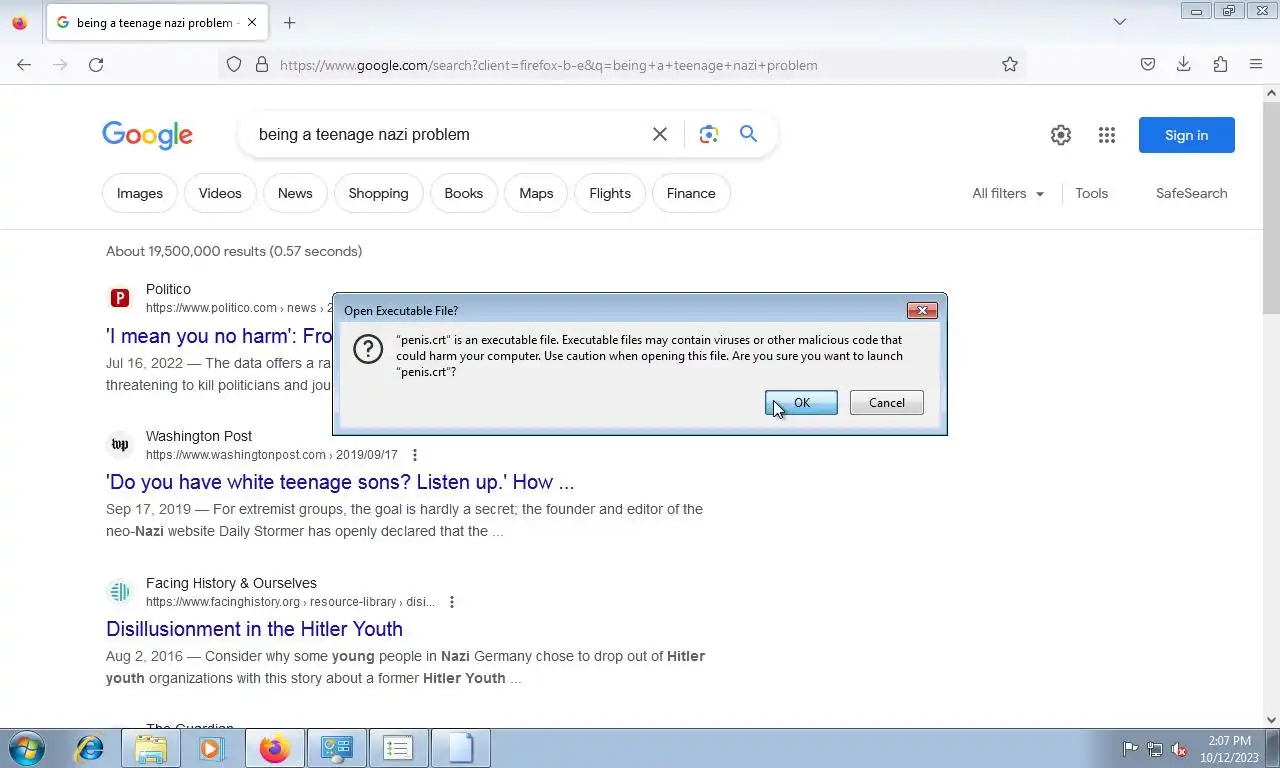Submit search with magnifier icon
Viewport: 1280px width, 768px height.
[x=748, y=134]
